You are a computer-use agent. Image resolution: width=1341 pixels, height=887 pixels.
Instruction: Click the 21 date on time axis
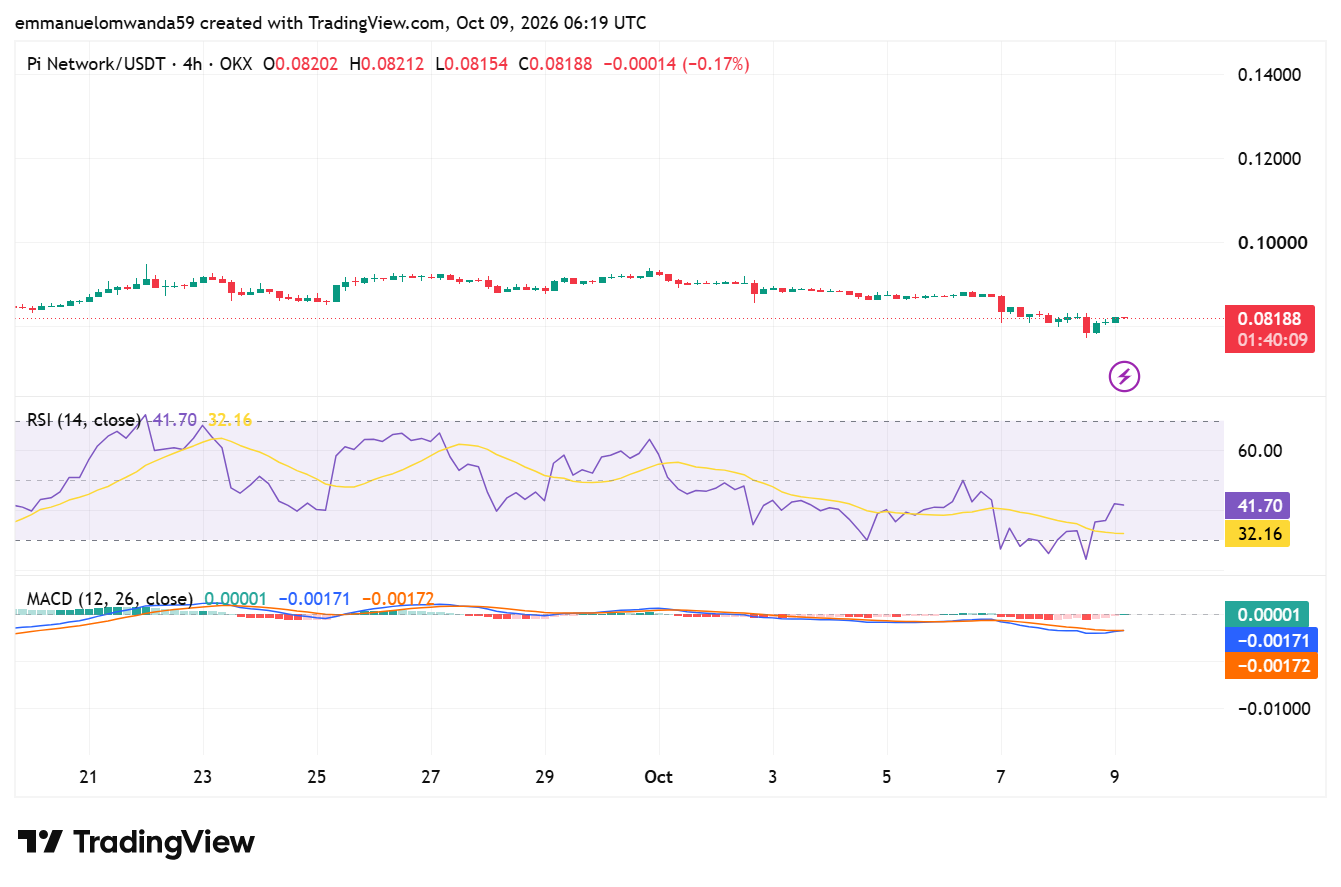pos(89,777)
